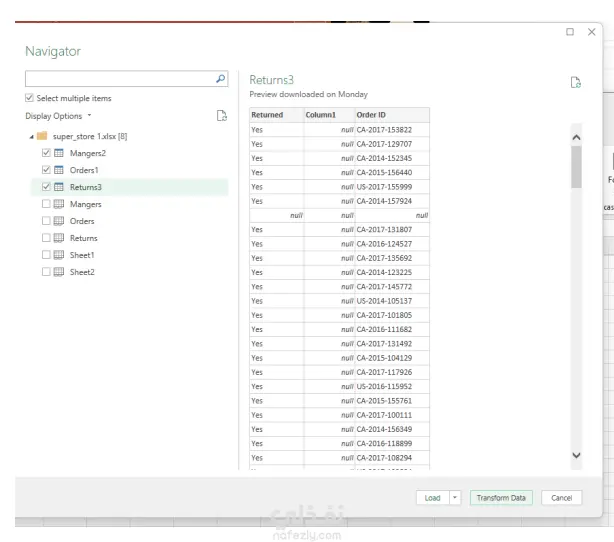Click cell CA-2017-153822
This screenshot has width=614, height=542.
[x=392, y=130]
